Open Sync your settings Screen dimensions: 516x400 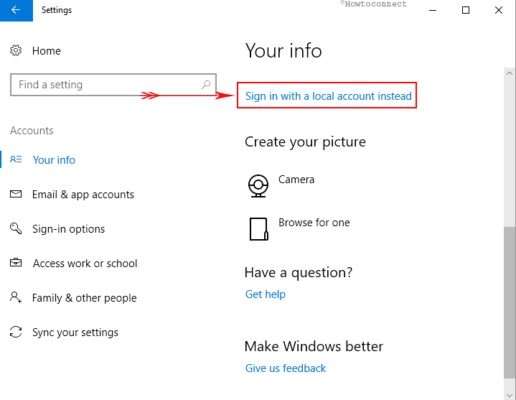[x=75, y=332]
